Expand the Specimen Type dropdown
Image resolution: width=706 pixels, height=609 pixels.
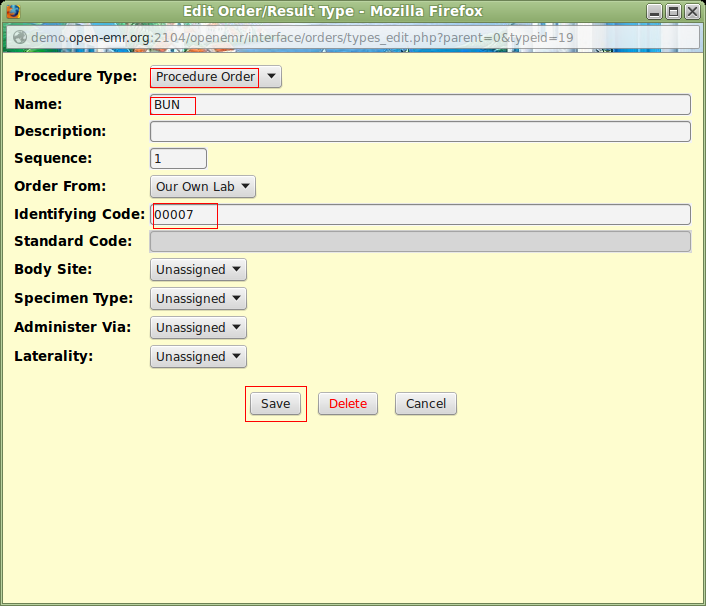tap(198, 299)
